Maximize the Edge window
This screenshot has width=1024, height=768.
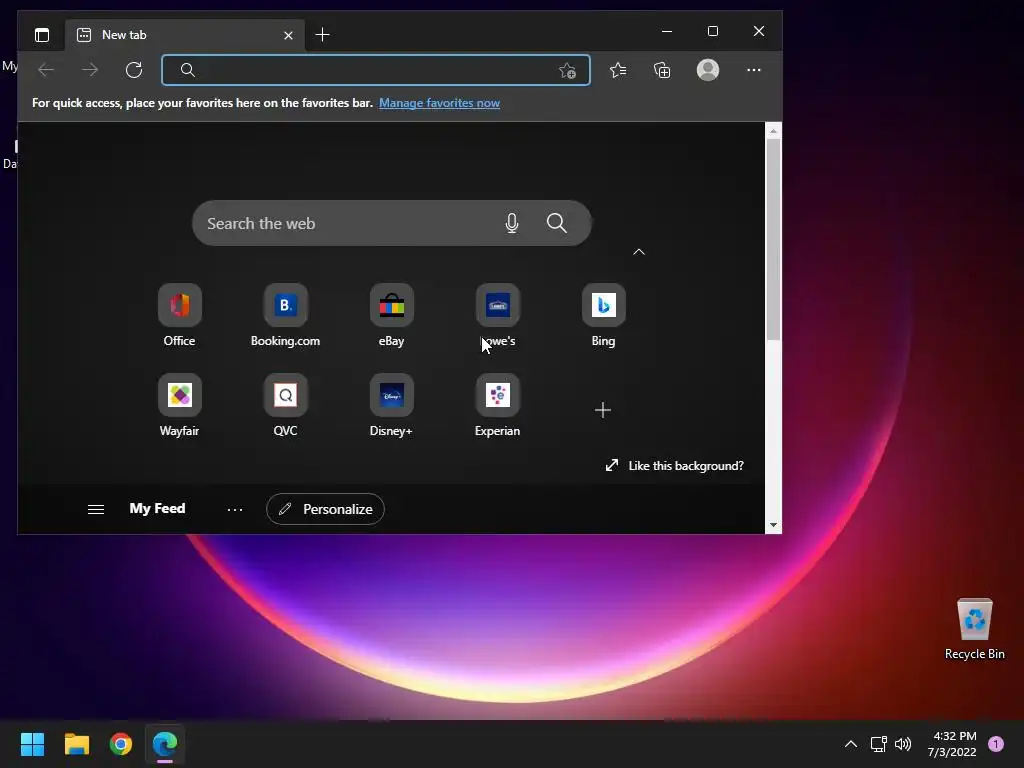[x=712, y=31]
